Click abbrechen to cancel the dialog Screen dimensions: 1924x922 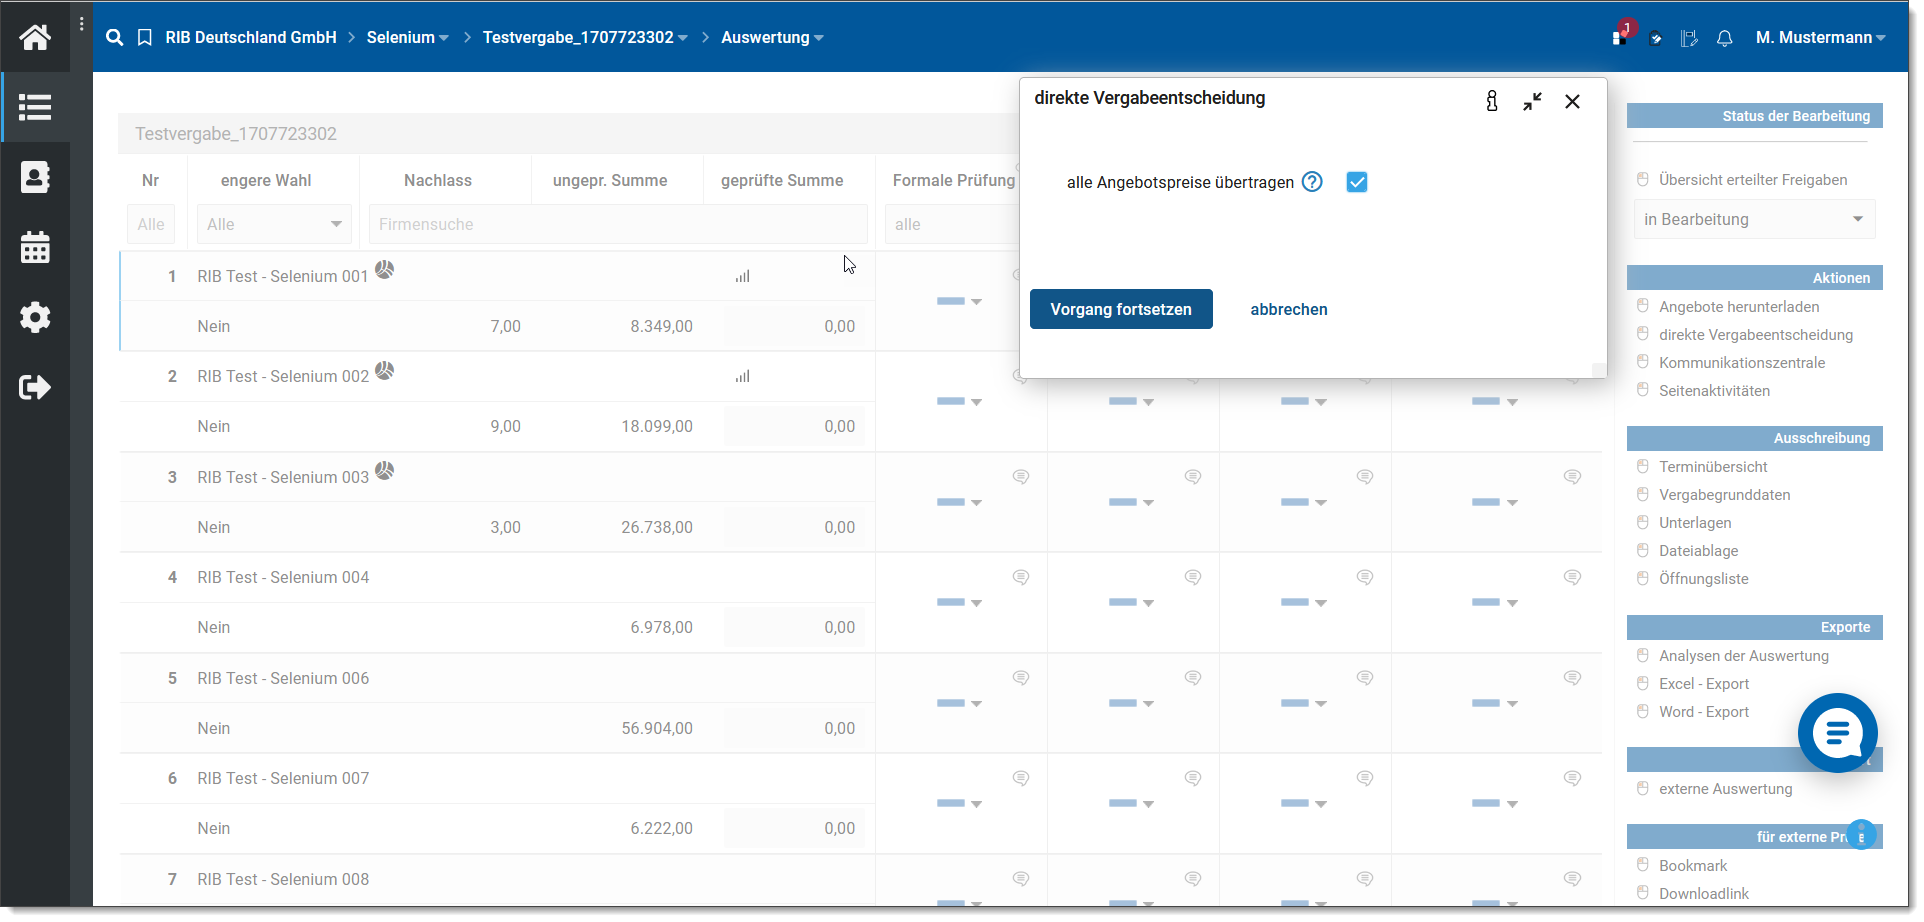[x=1288, y=309]
